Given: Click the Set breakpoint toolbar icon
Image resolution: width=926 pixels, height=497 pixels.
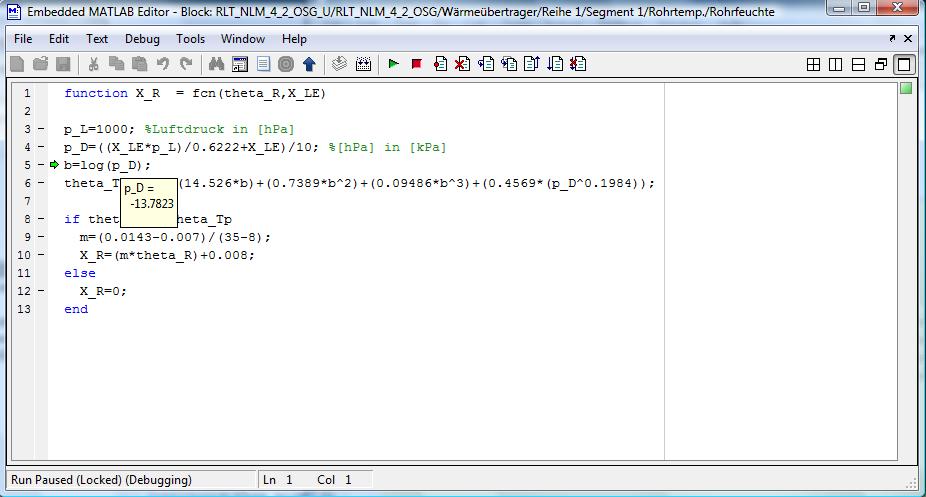Looking at the screenshot, I should point(440,64).
